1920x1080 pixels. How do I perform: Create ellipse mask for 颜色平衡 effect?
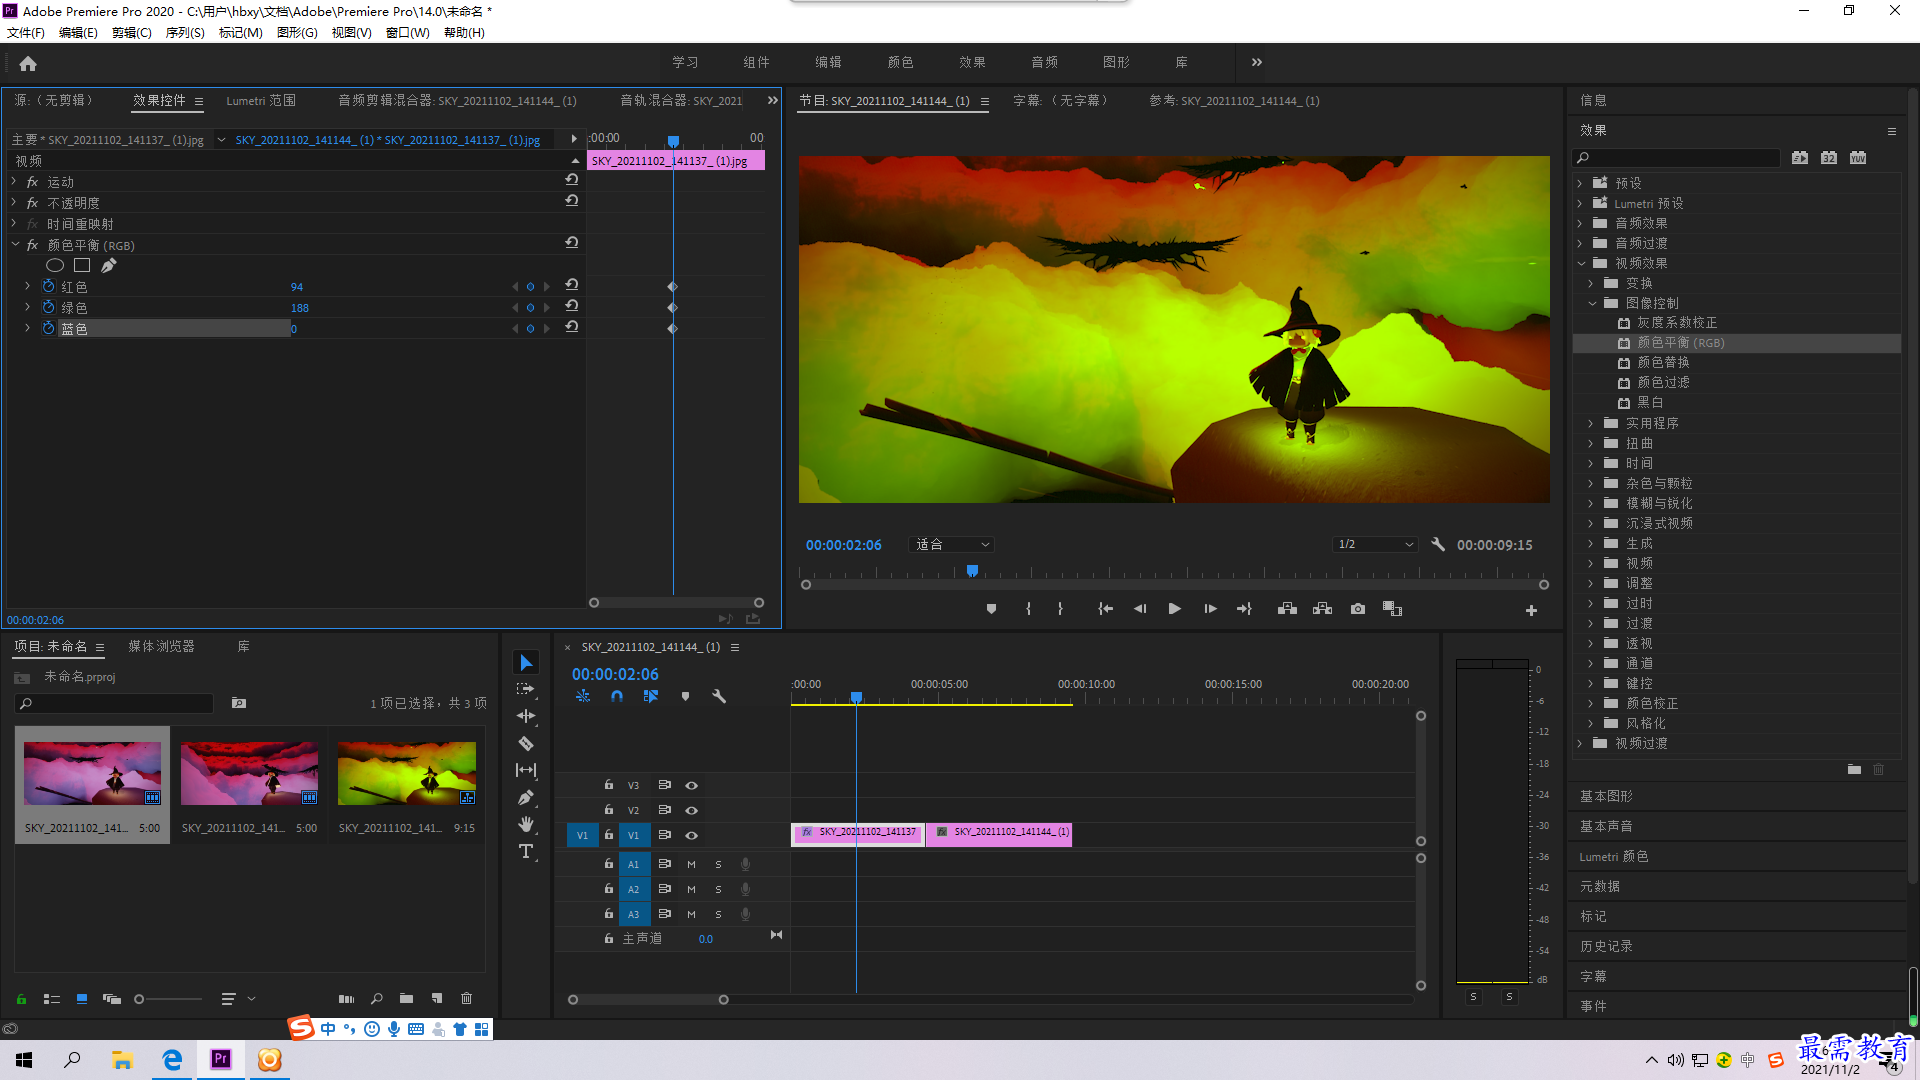coord(55,266)
